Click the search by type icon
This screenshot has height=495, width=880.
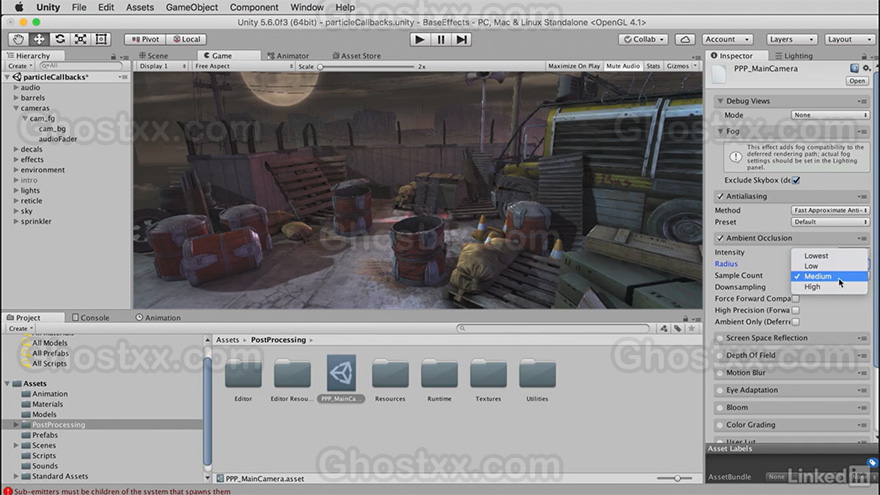pos(664,328)
